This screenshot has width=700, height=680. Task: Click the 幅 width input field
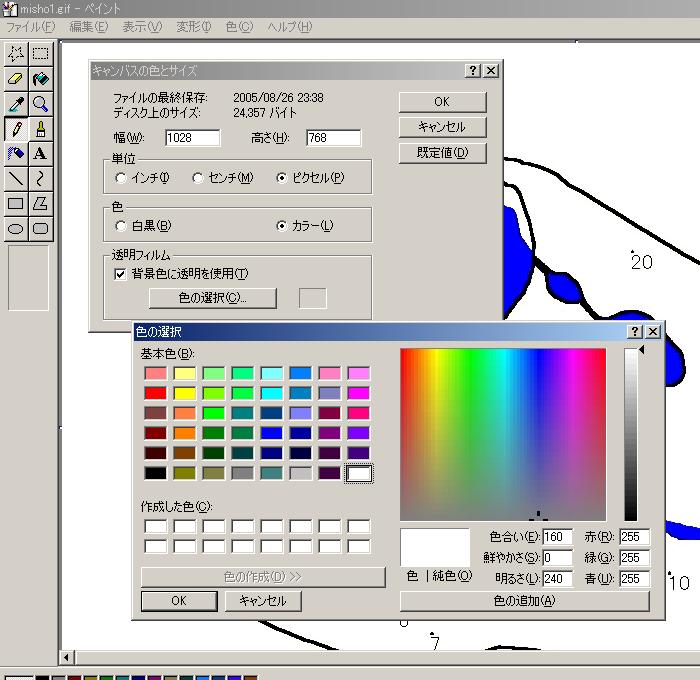pos(192,138)
